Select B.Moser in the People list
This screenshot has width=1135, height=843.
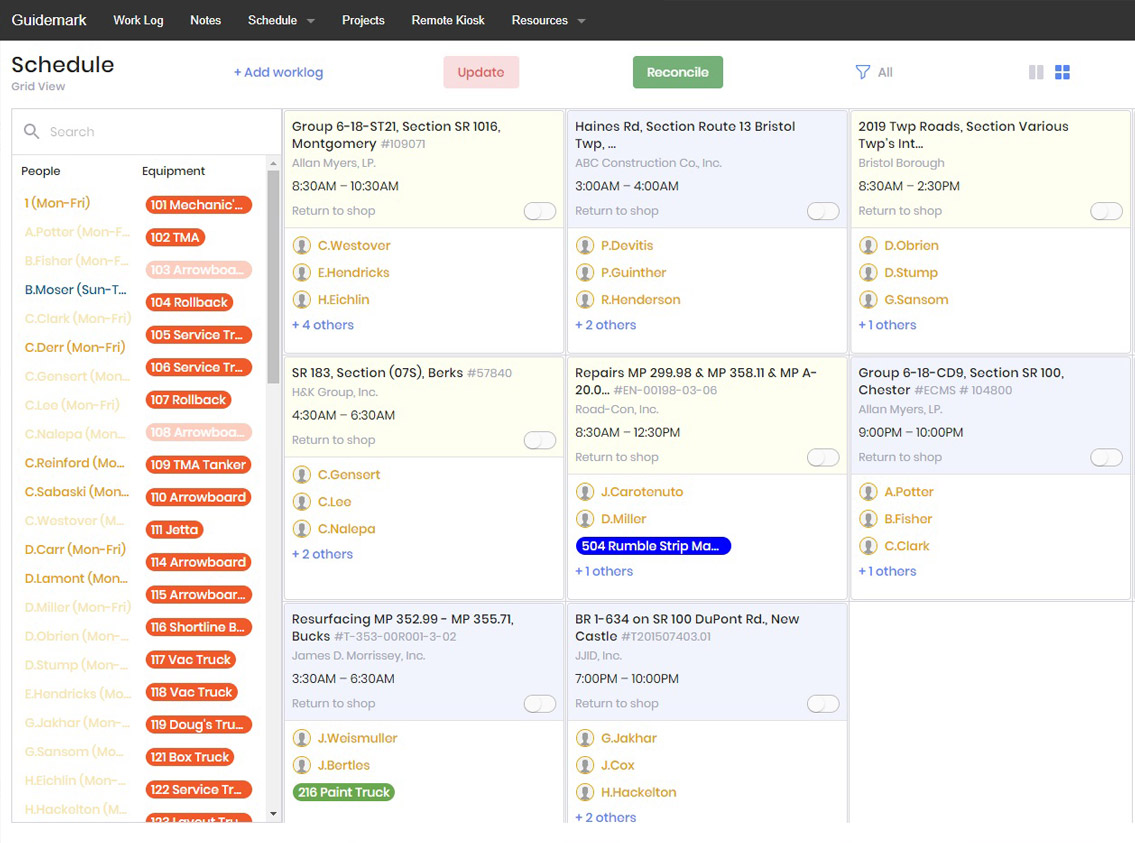click(75, 289)
